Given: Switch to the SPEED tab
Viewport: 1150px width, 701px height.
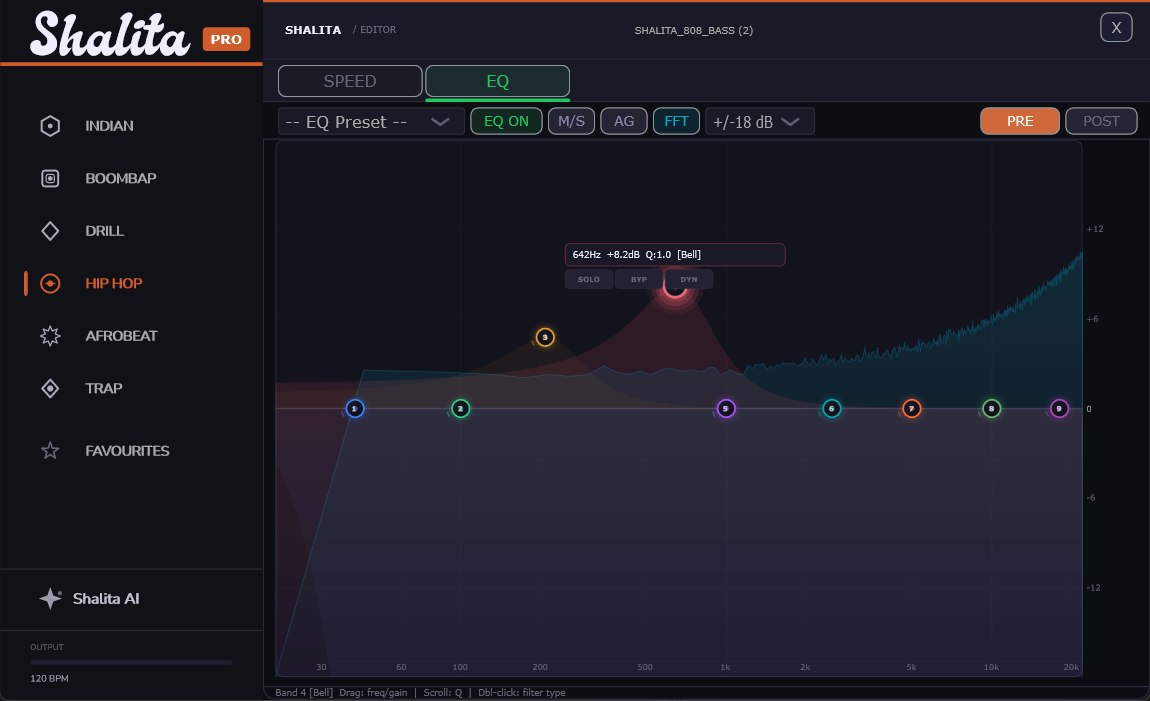Looking at the screenshot, I should [350, 81].
